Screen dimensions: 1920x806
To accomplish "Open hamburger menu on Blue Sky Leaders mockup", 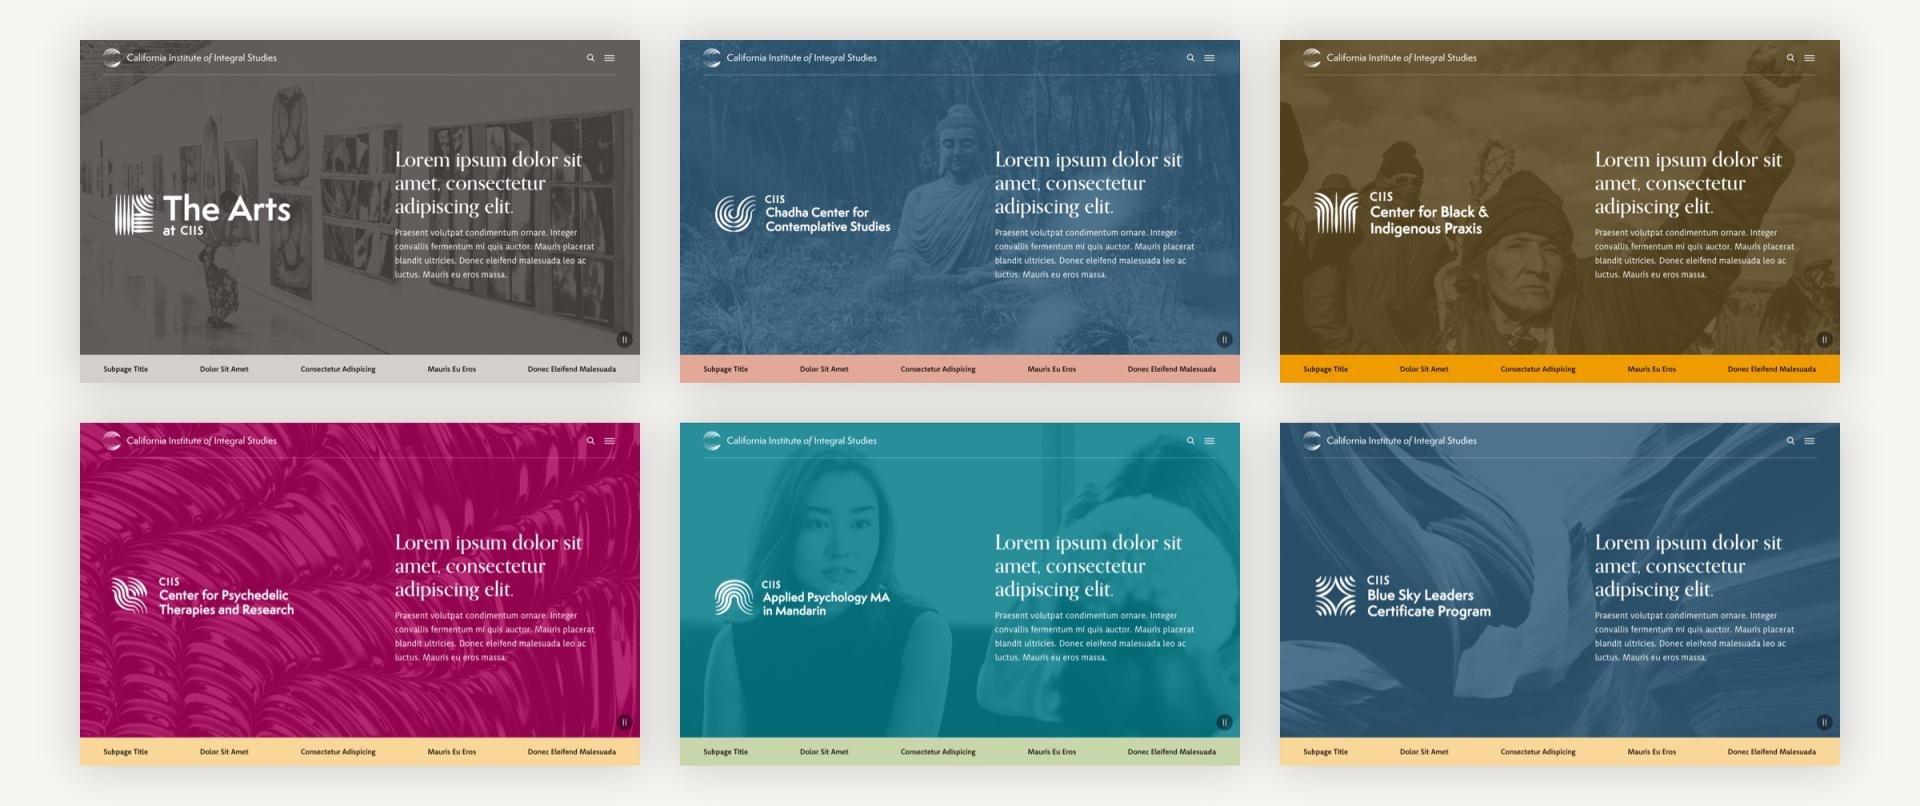I will pos(1809,441).
